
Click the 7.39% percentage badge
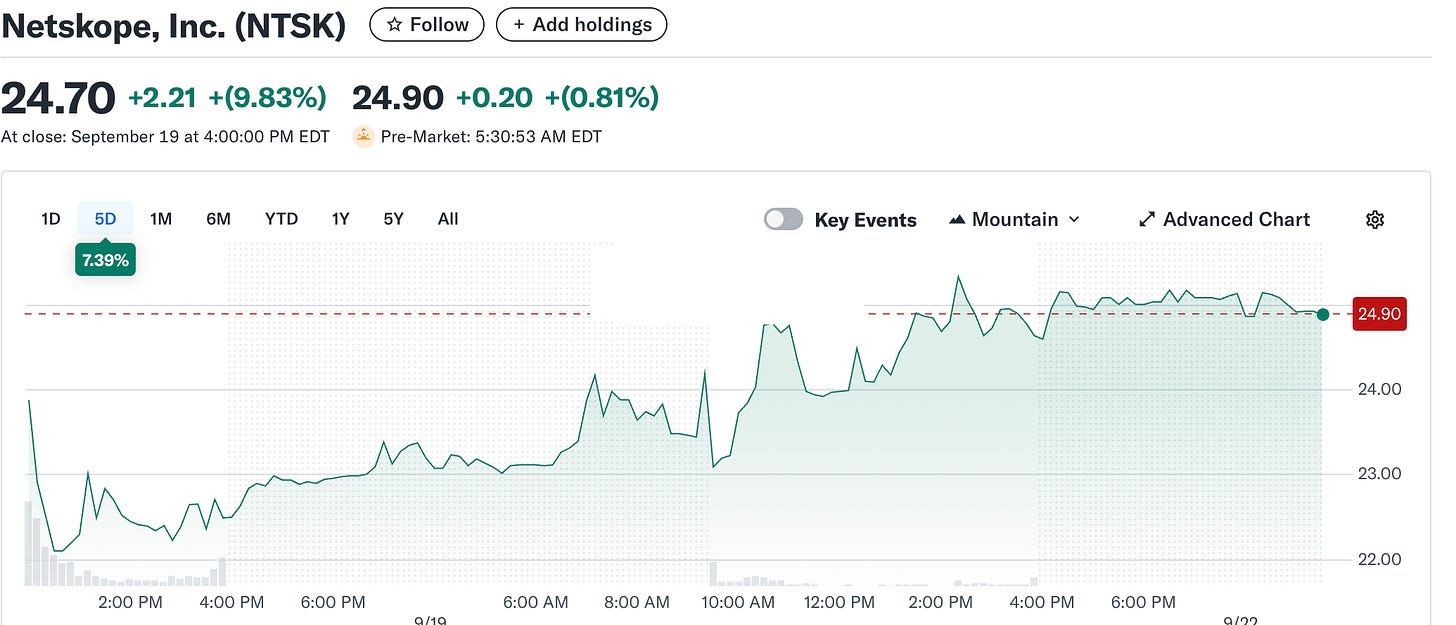tap(105, 260)
